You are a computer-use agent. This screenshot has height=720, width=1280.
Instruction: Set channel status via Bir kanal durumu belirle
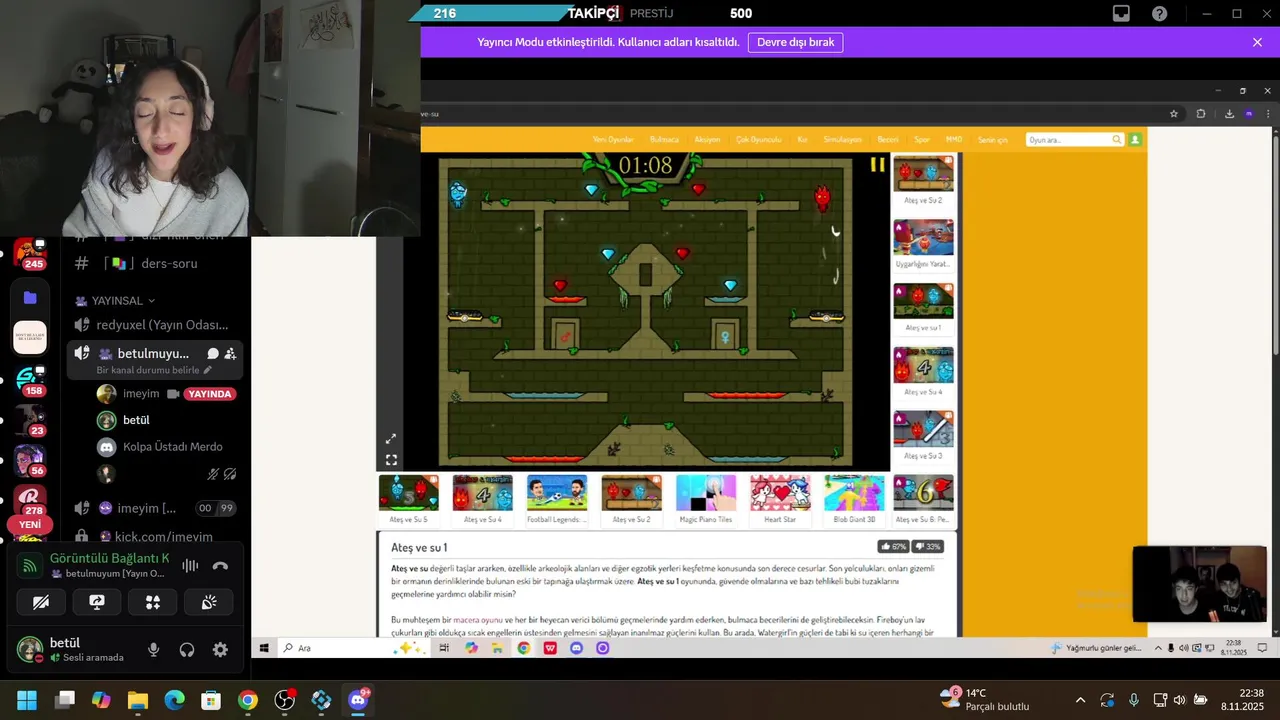pyautogui.click(x=154, y=370)
